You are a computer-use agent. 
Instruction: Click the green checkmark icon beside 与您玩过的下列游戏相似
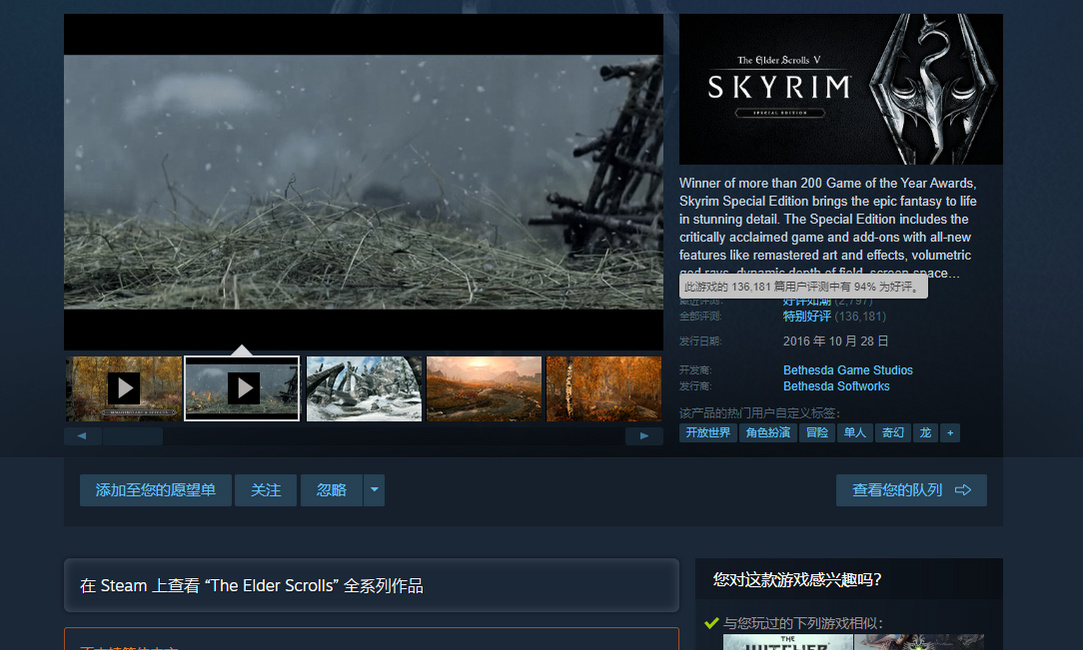click(x=711, y=623)
